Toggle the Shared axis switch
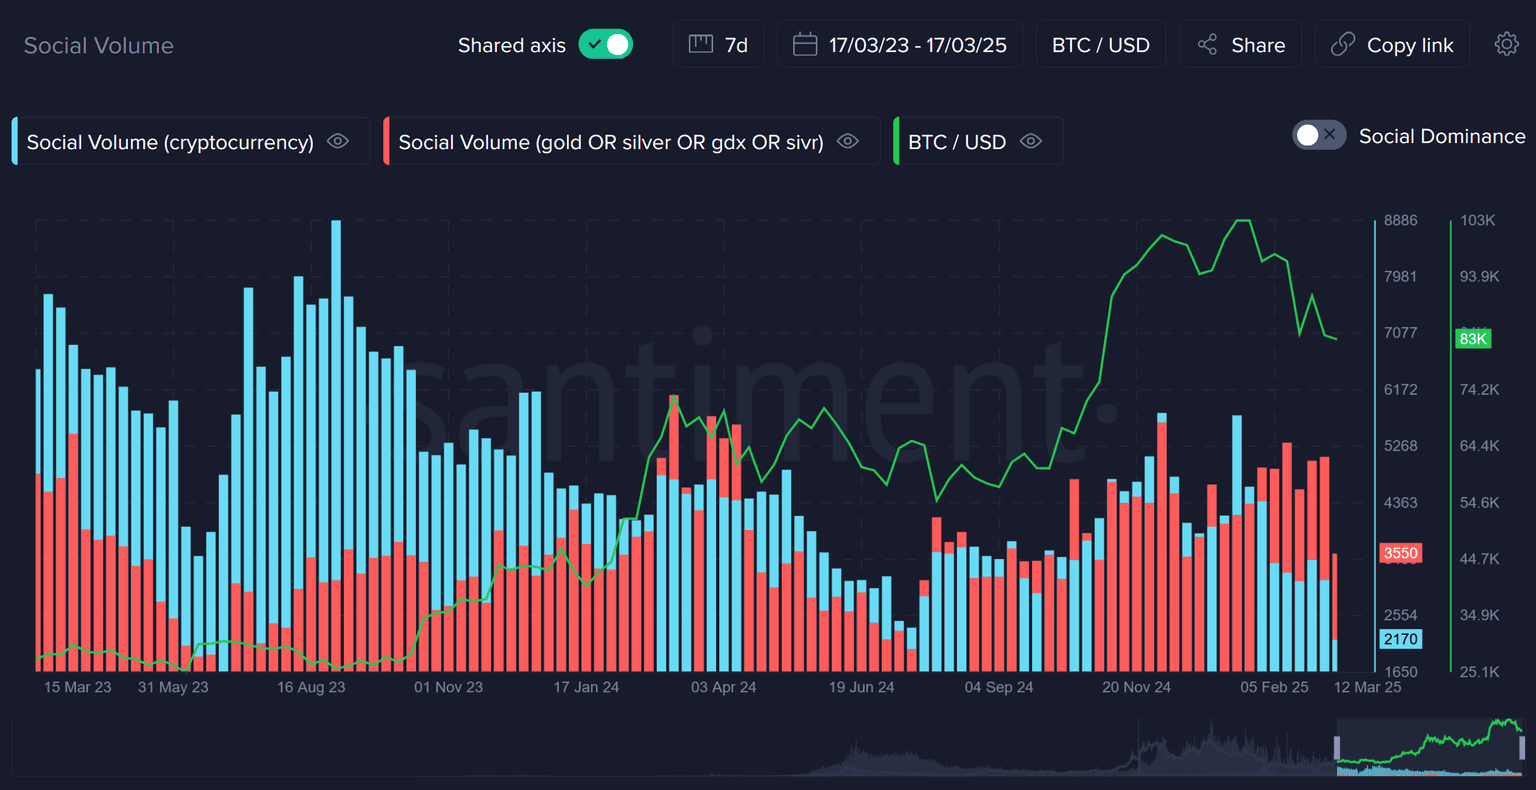The image size is (1536, 790). point(606,45)
